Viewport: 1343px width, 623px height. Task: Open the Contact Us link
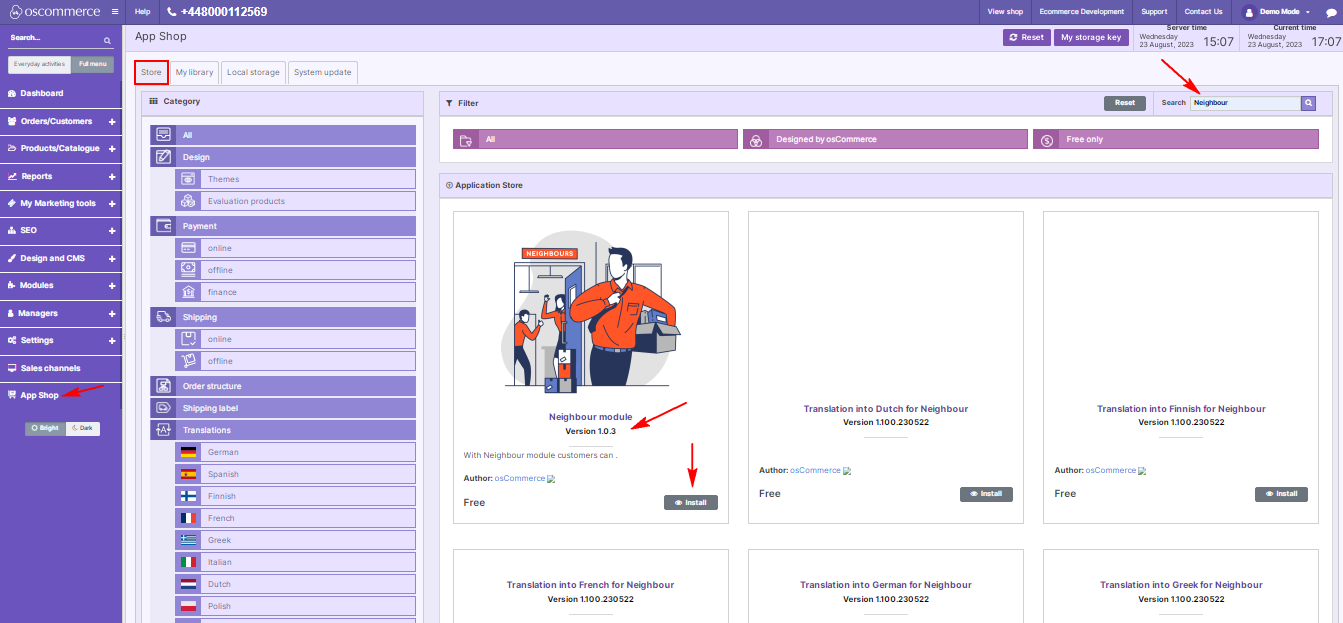coord(1204,12)
